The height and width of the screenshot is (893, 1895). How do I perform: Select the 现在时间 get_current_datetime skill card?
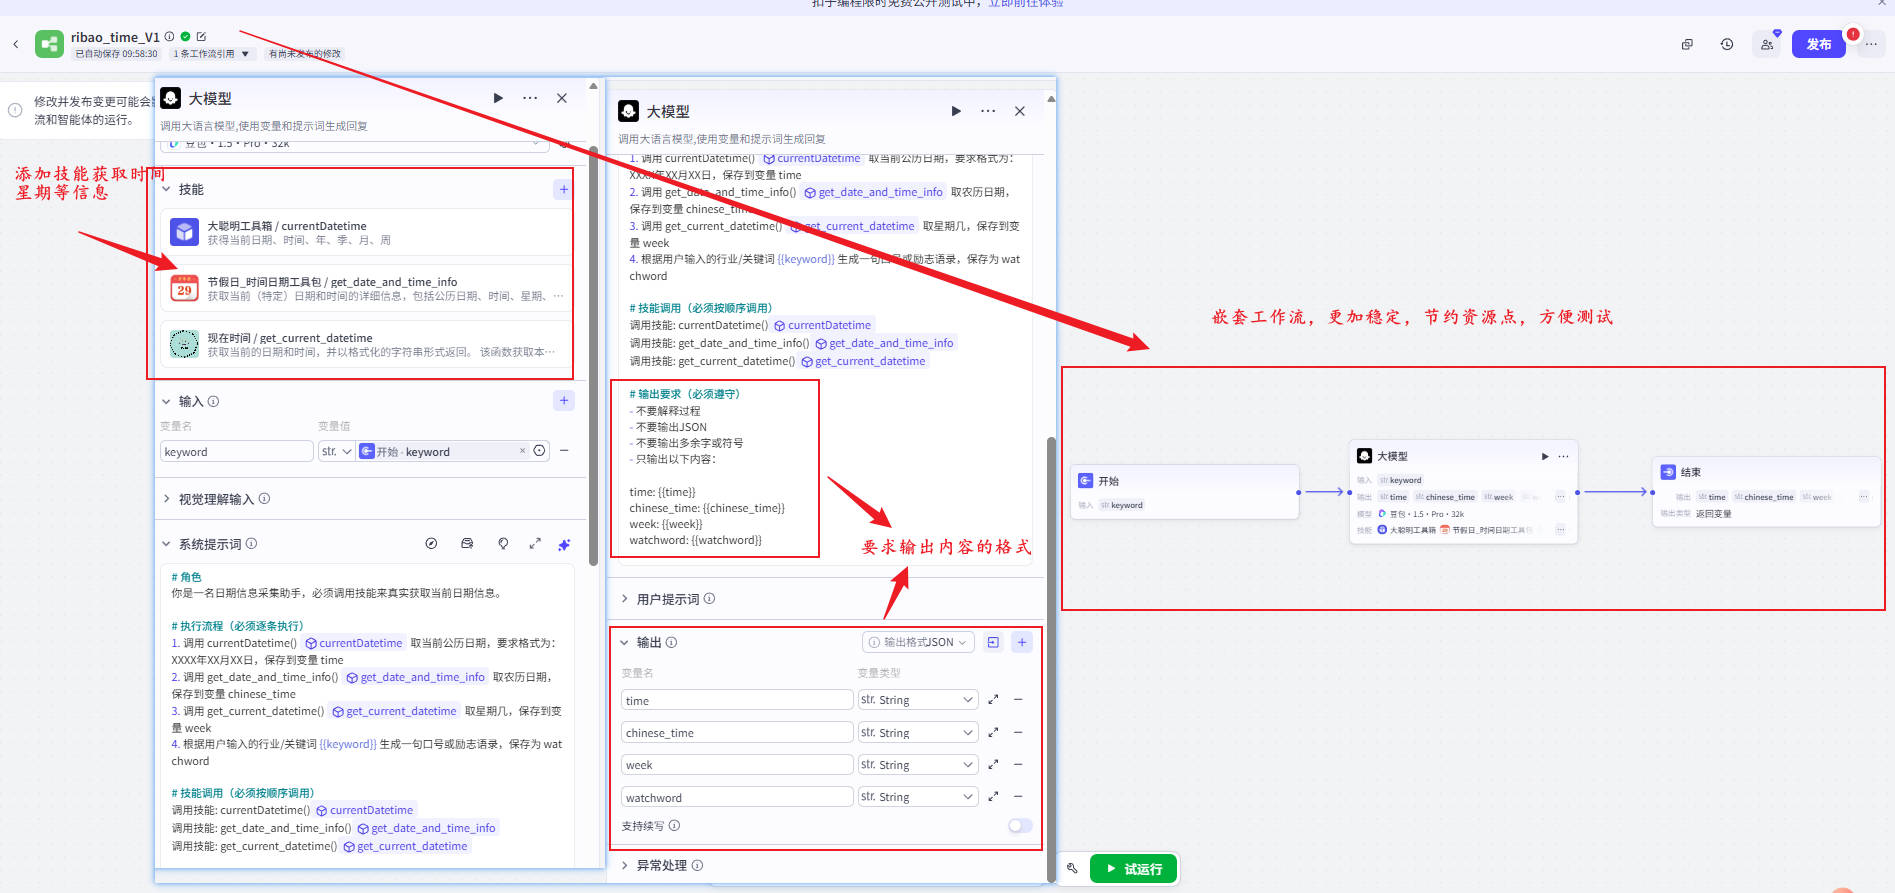(x=365, y=345)
